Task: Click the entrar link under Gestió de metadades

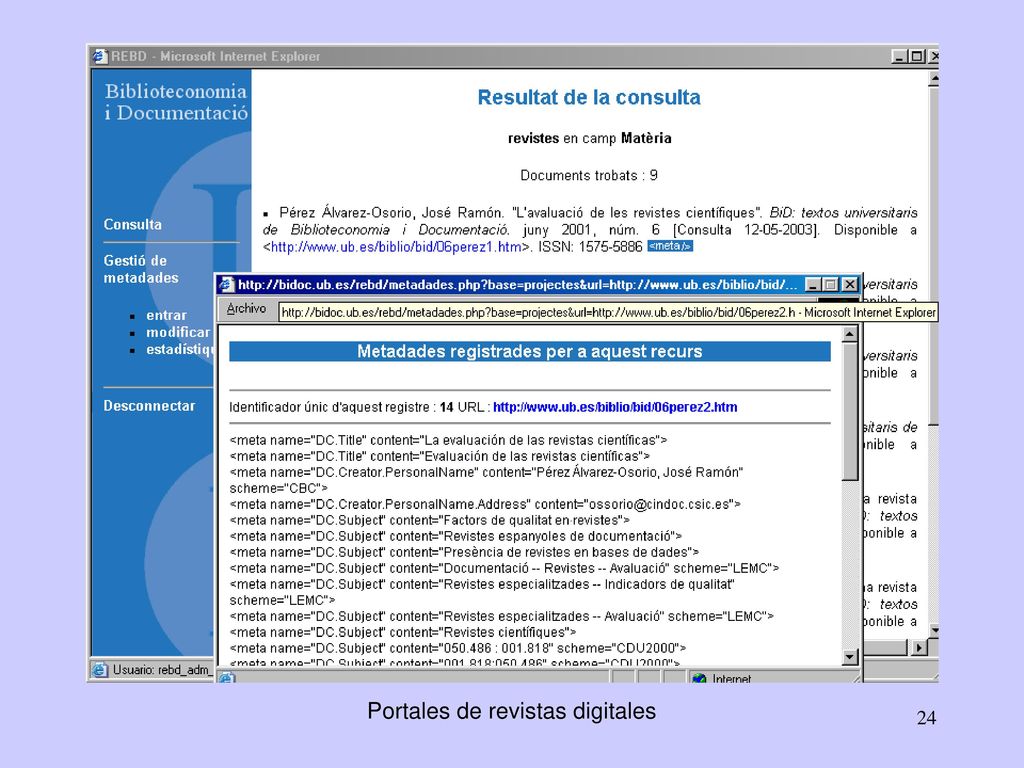Action: [x=166, y=315]
